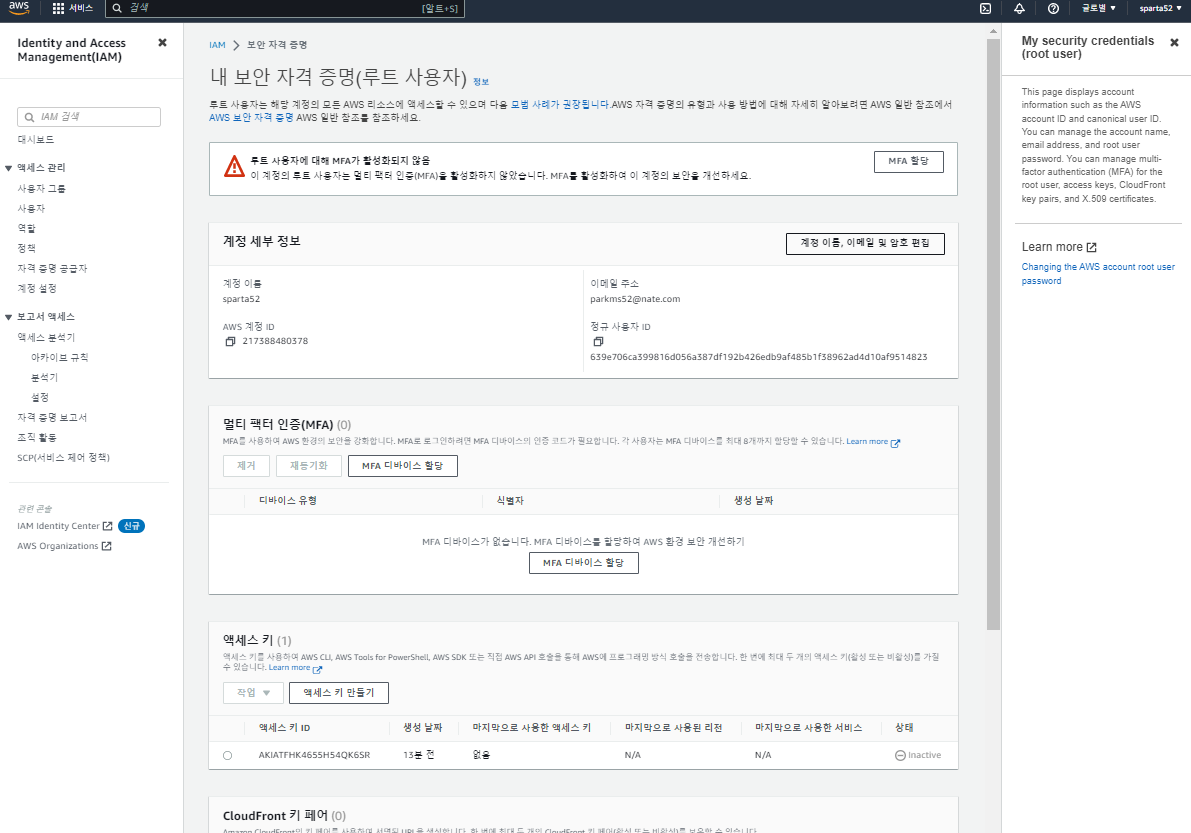Open the 모범 사례가 권장됩니다 link
This screenshot has width=1191, height=833.
[560, 105]
